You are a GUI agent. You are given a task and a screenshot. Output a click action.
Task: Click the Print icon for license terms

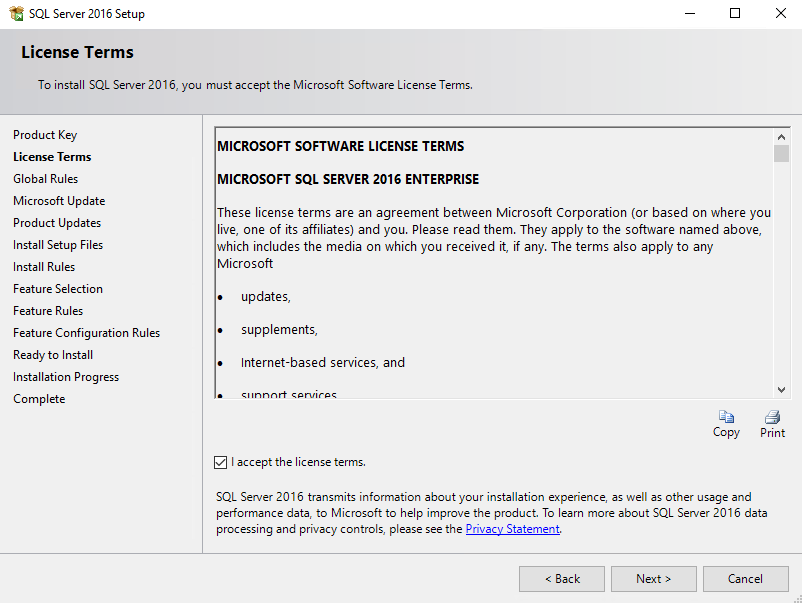pos(772,417)
